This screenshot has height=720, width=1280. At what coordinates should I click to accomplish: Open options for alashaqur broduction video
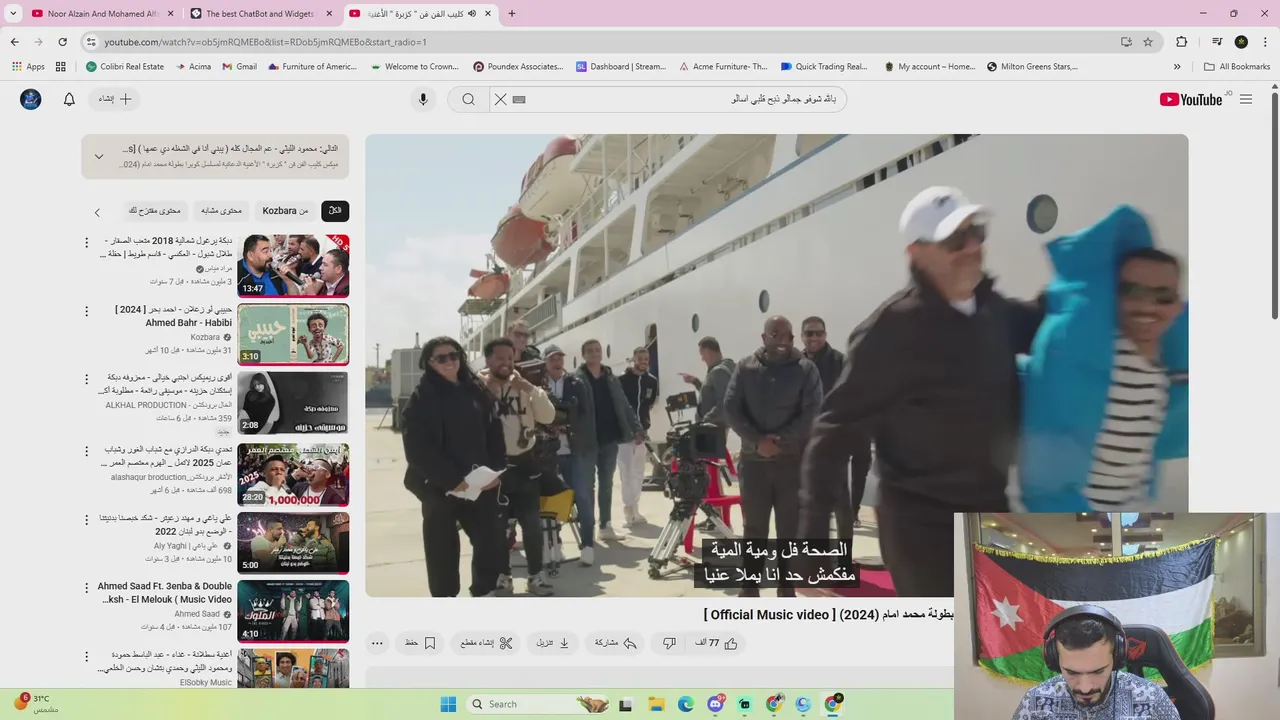click(86, 451)
